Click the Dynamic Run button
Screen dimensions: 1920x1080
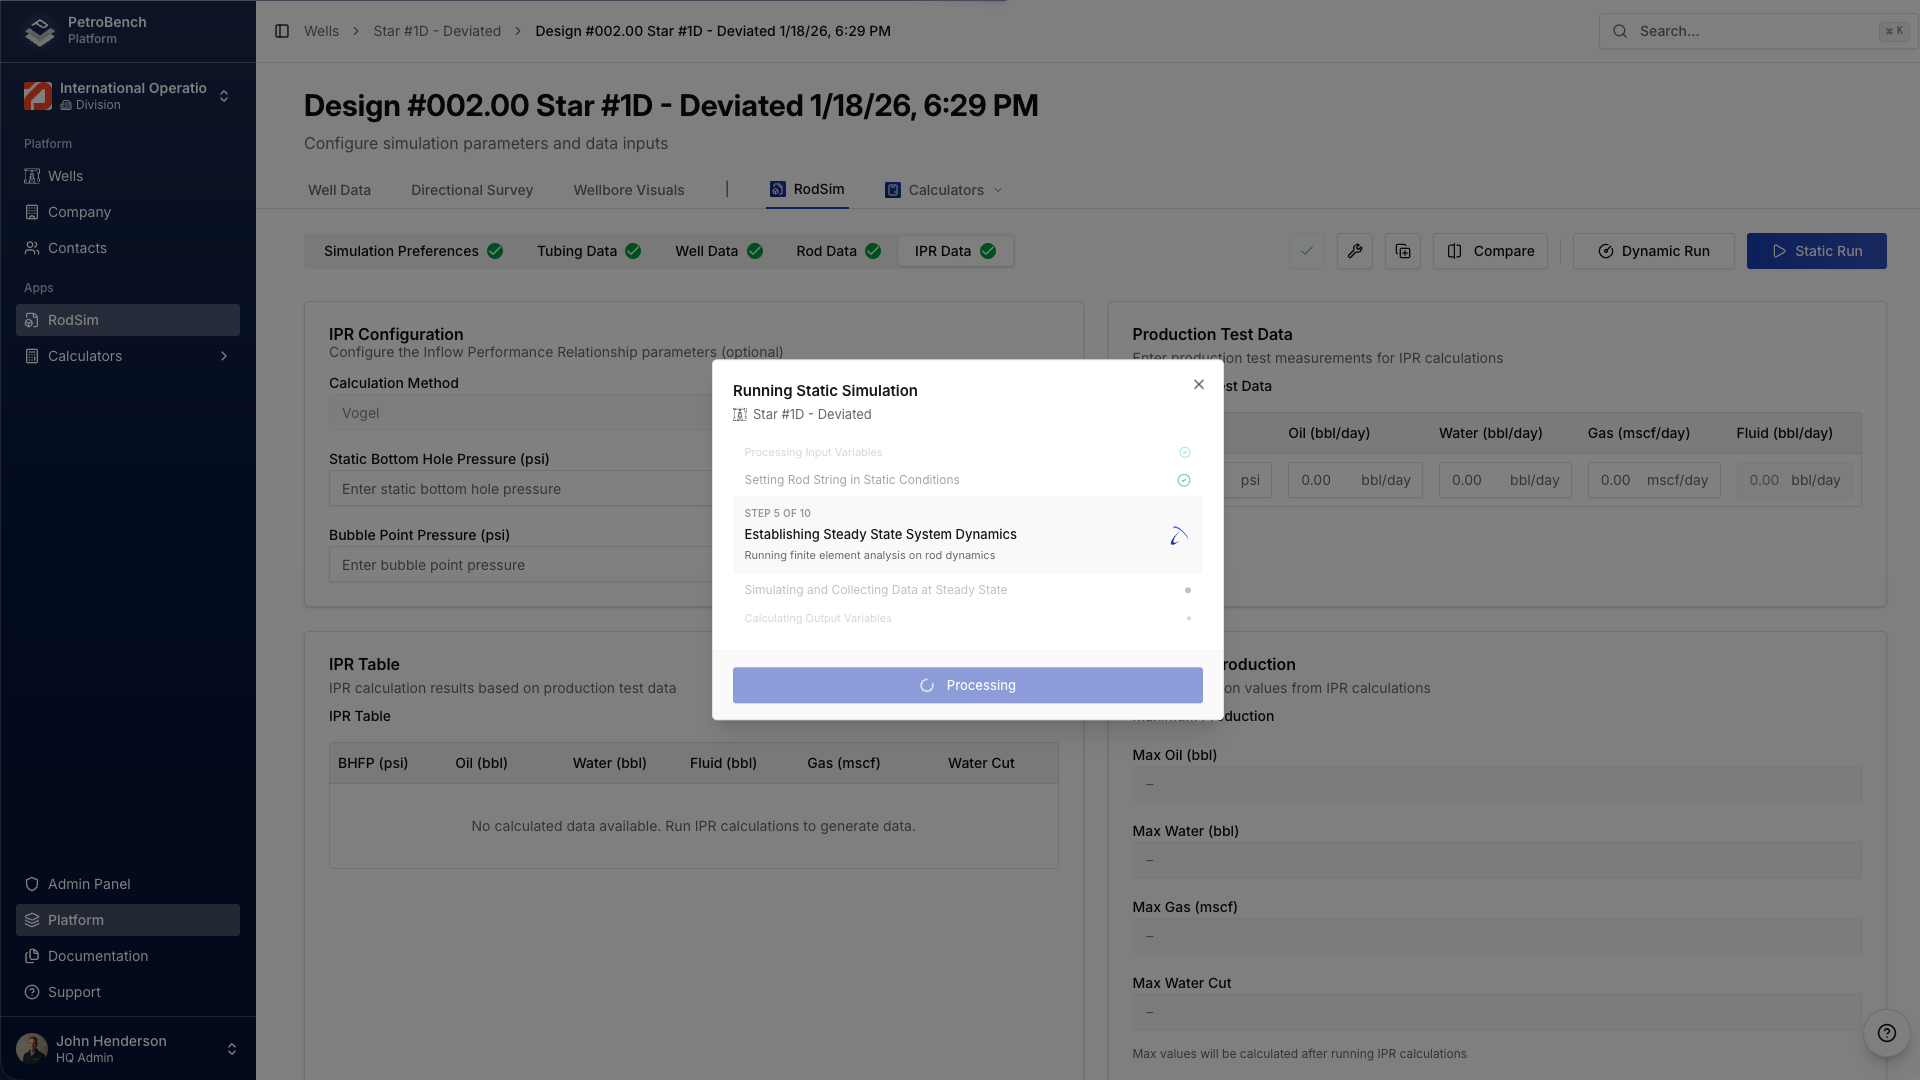[1653, 251]
